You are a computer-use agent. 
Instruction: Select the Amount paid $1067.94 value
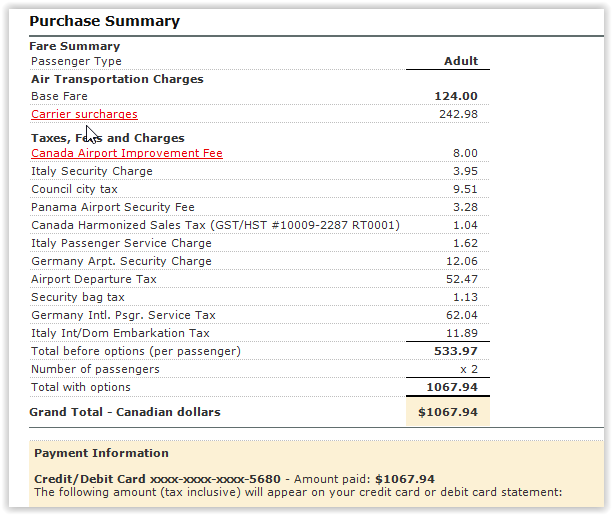coord(405,479)
